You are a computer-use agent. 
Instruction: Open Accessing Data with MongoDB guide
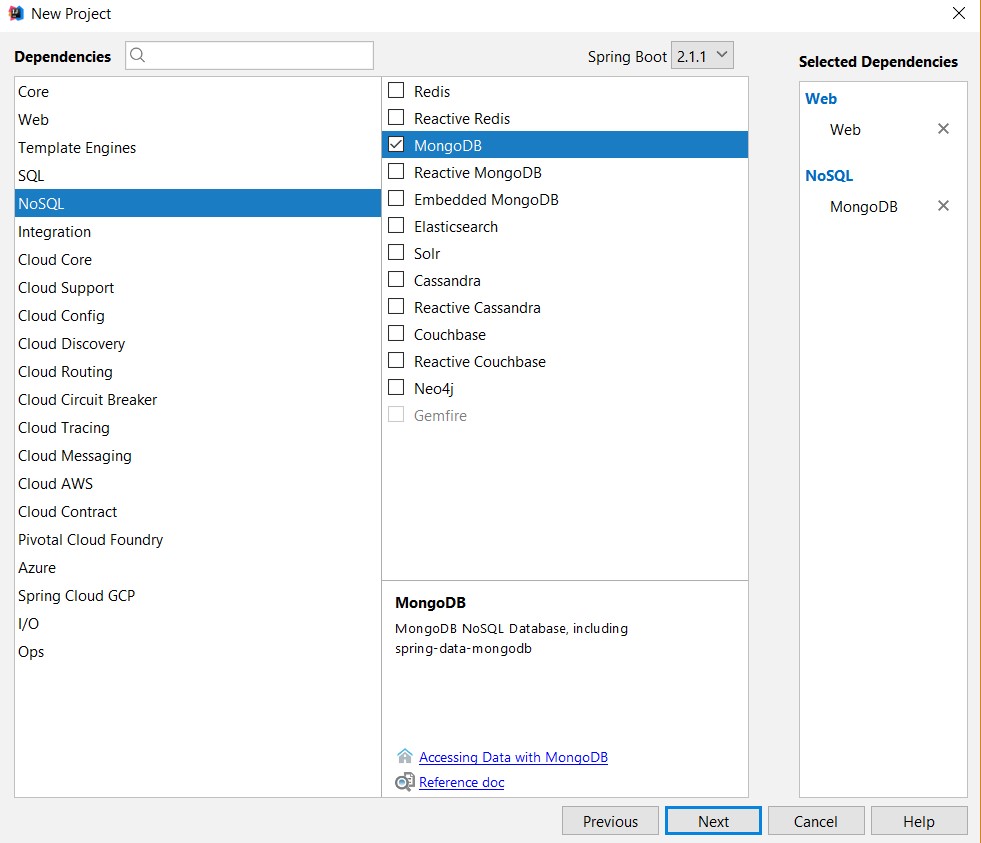click(513, 757)
